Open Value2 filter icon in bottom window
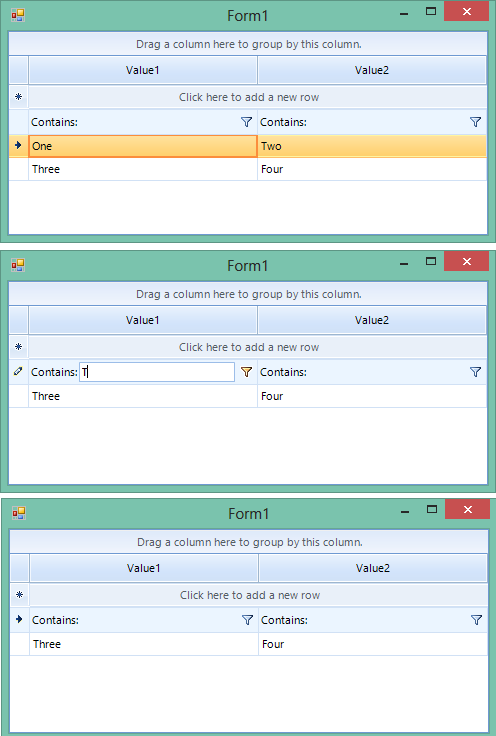This screenshot has height=736, width=496. pyautogui.click(x=476, y=620)
